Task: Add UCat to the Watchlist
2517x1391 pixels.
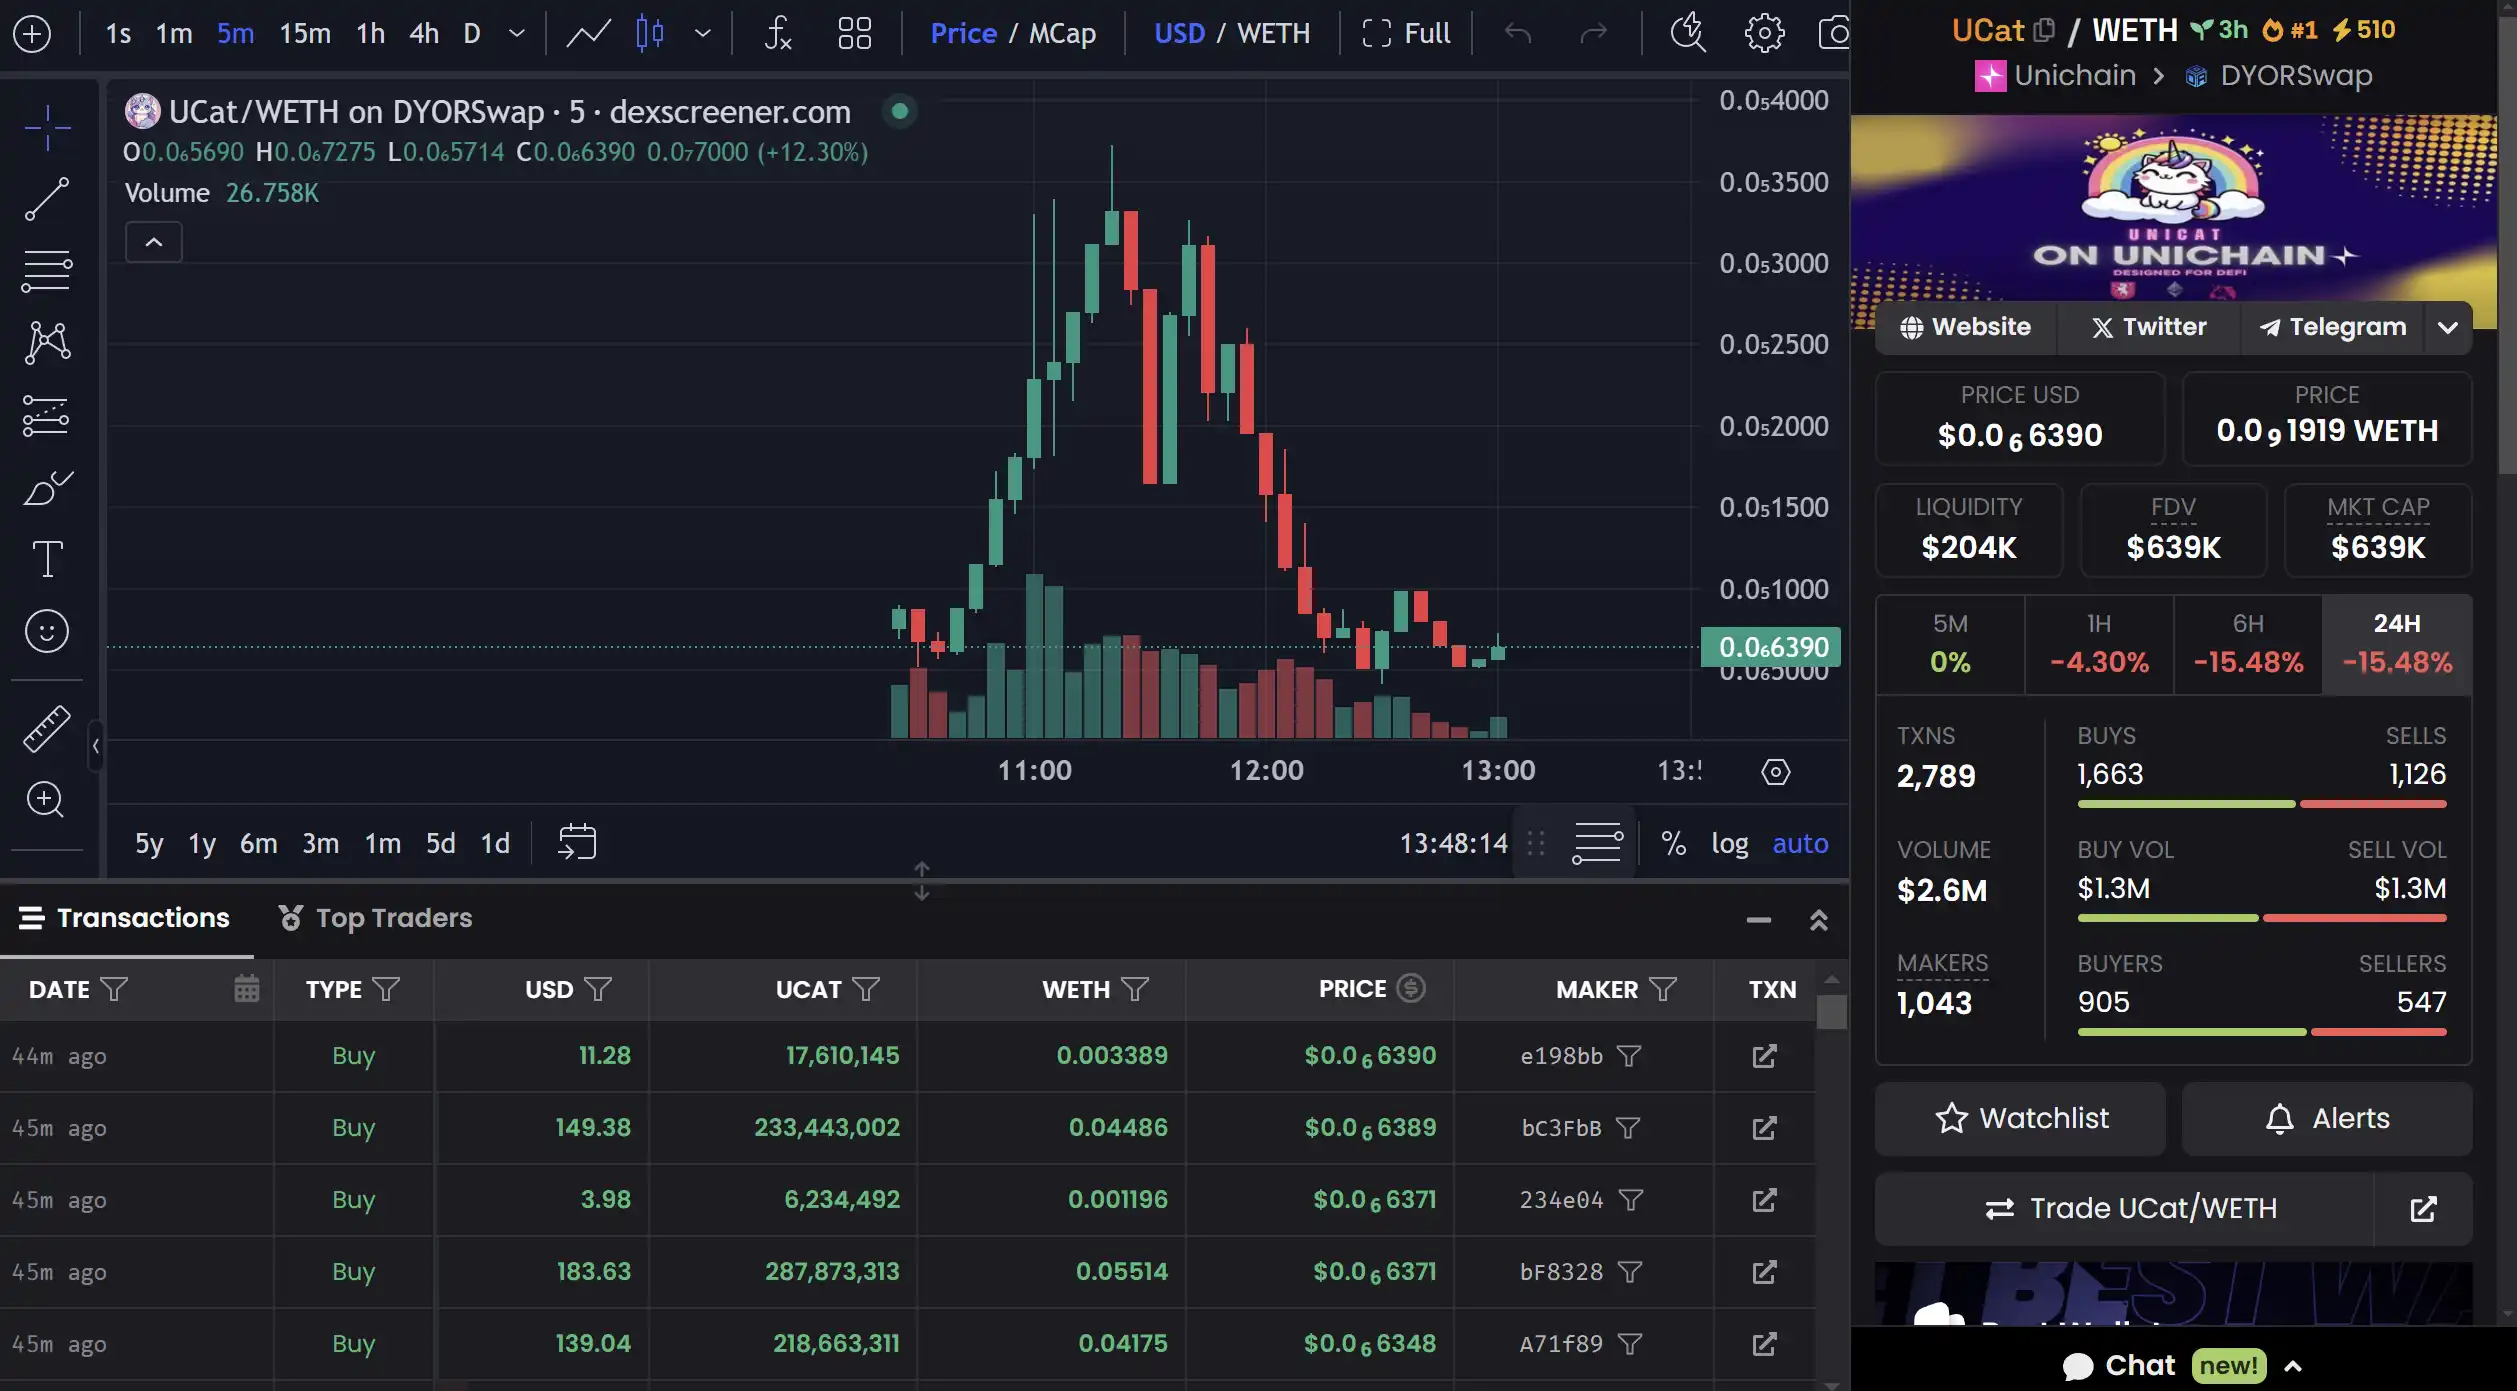Action: tap(2020, 1118)
